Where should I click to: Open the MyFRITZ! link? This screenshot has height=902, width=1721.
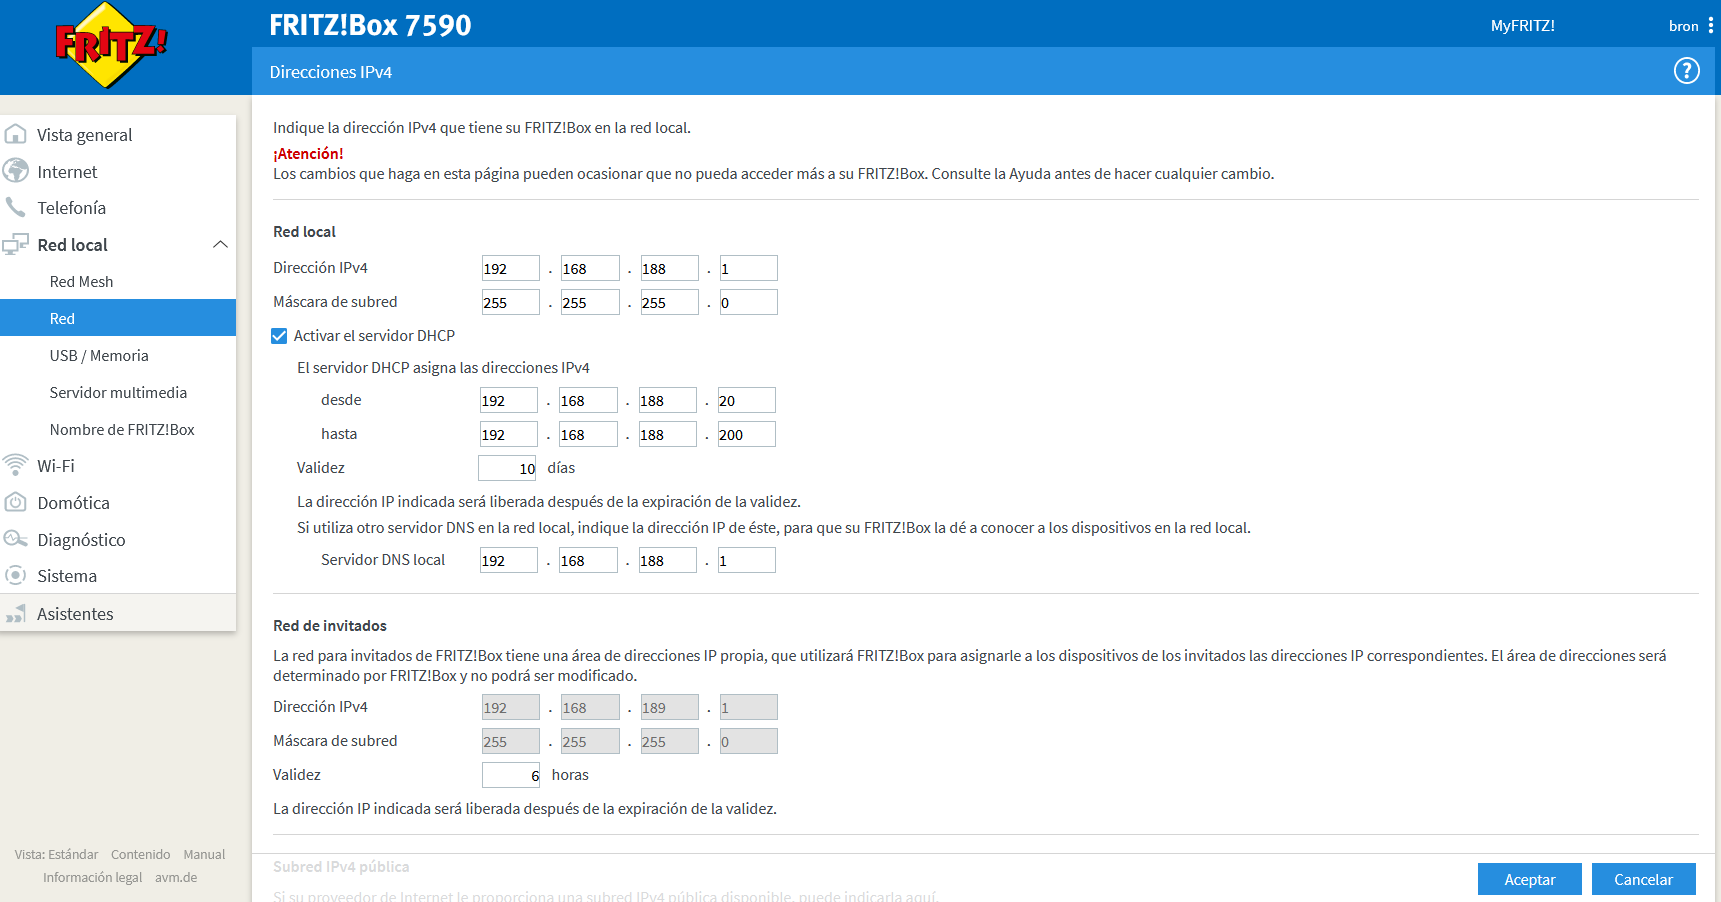click(x=1522, y=26)
